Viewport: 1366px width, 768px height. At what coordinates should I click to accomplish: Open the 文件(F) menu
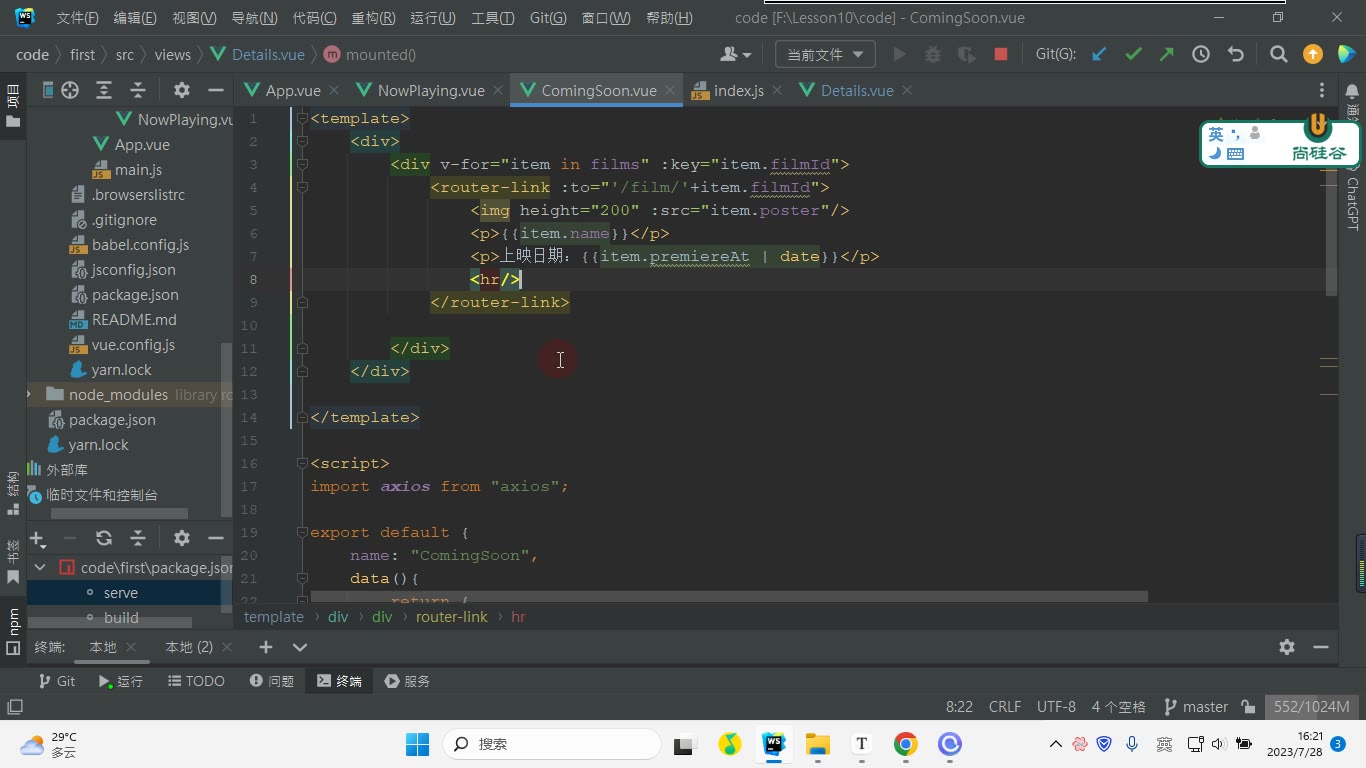pyautogui.click(x=77, y=18)
